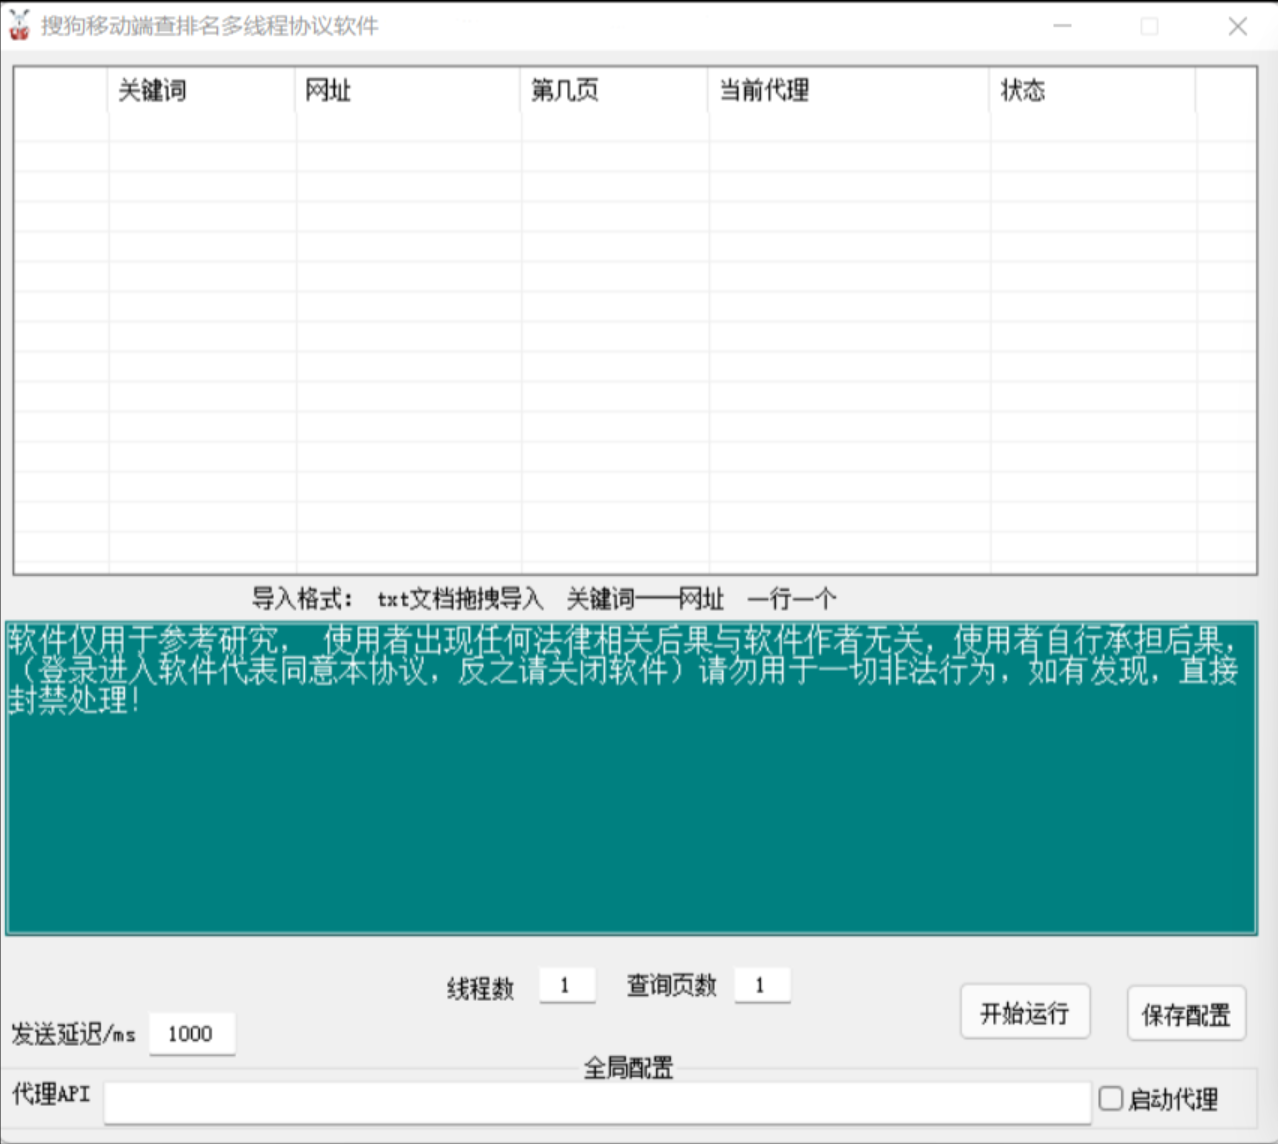
Task: Click the green disclaimer text box
Action: [x=631, y=778]
